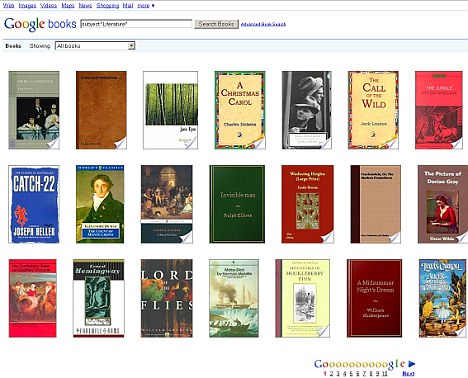The height and width of the screenshot is (378, 468).
Task: Open the black-and-white woman photo cover
Action: coord(307,110)
